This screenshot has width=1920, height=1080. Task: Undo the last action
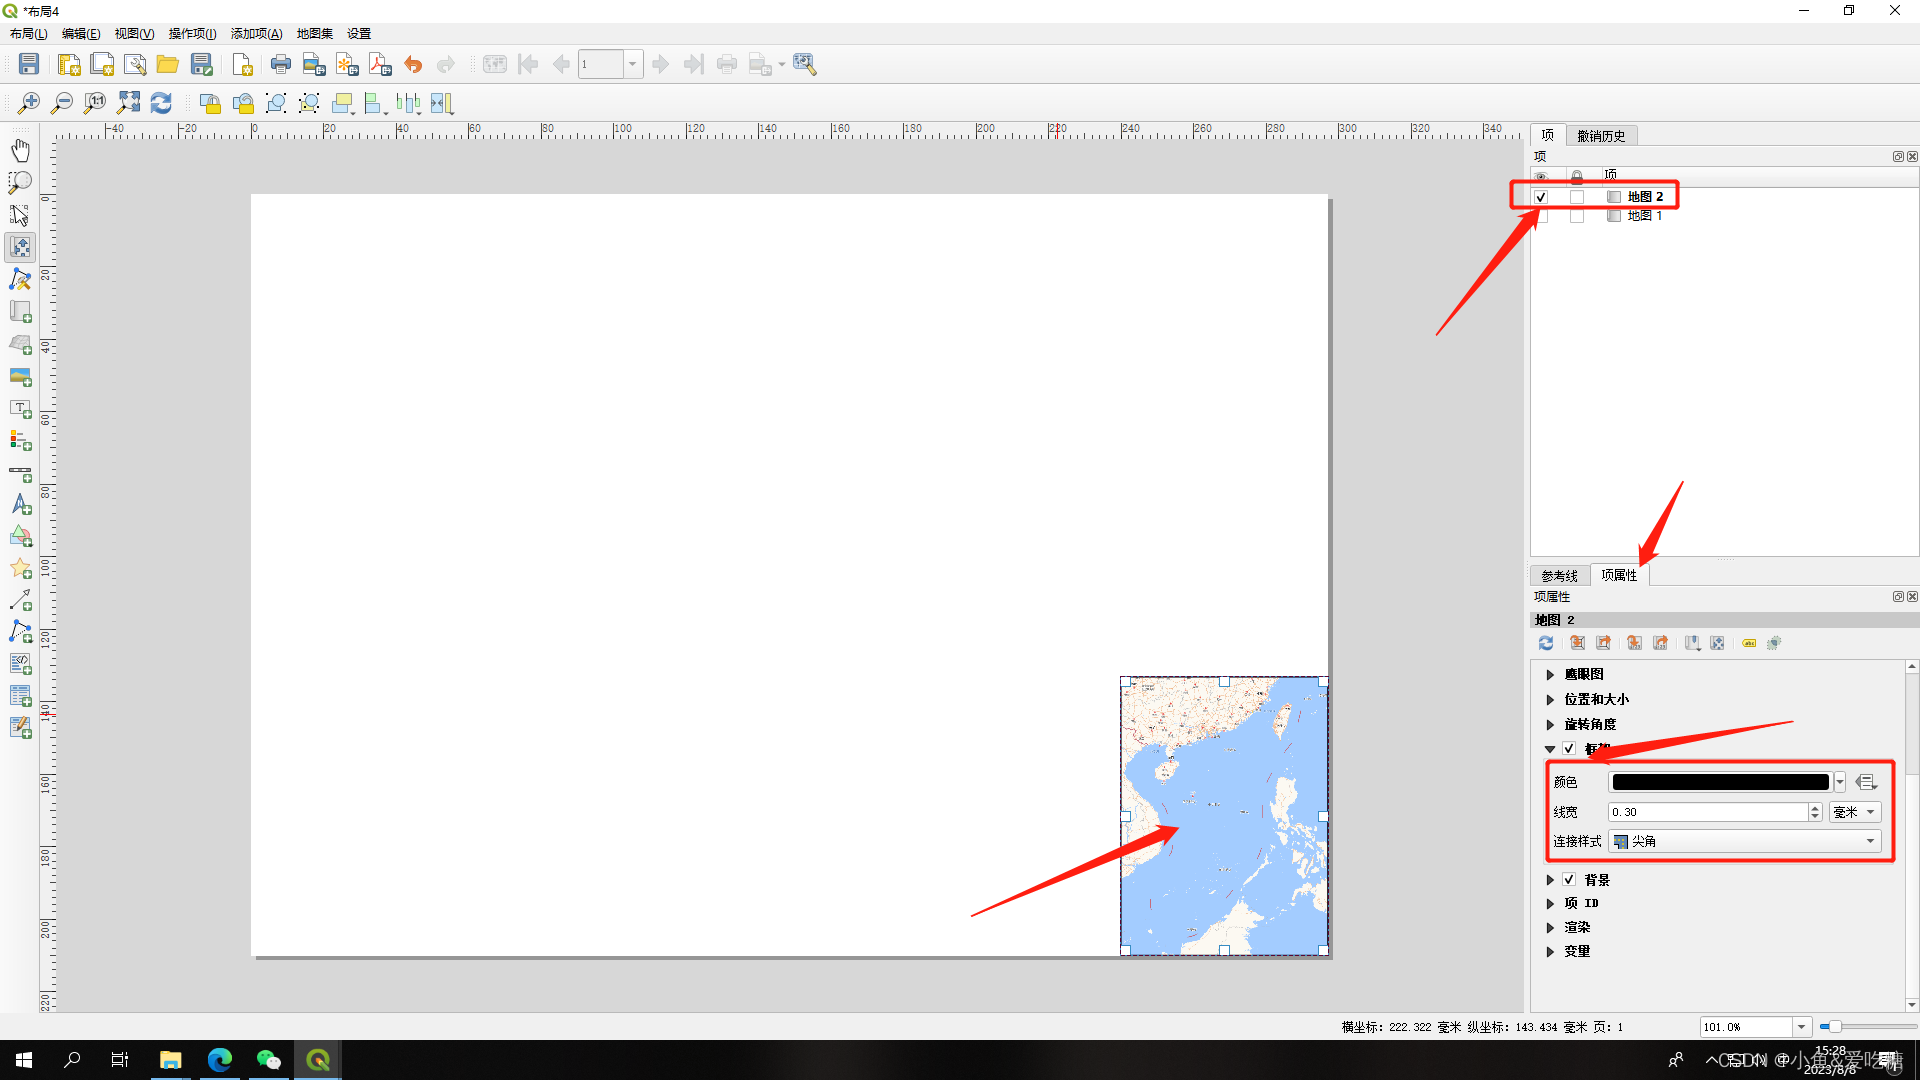(x=413, y=64)
